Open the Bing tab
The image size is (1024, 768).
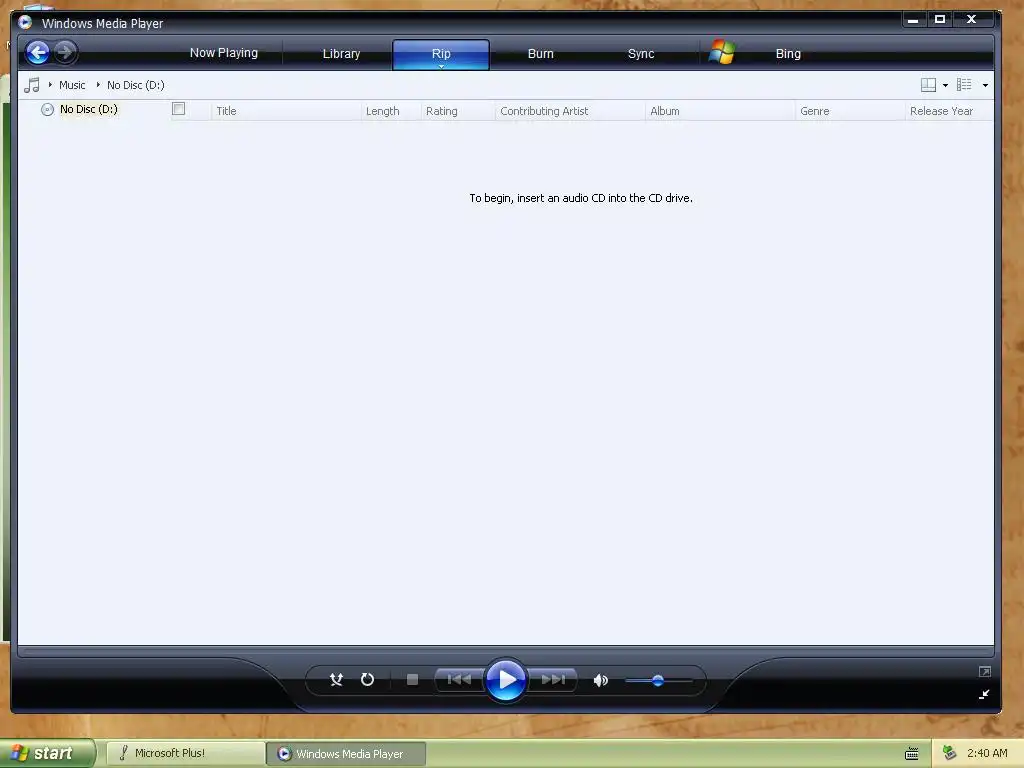coord(788,54)
